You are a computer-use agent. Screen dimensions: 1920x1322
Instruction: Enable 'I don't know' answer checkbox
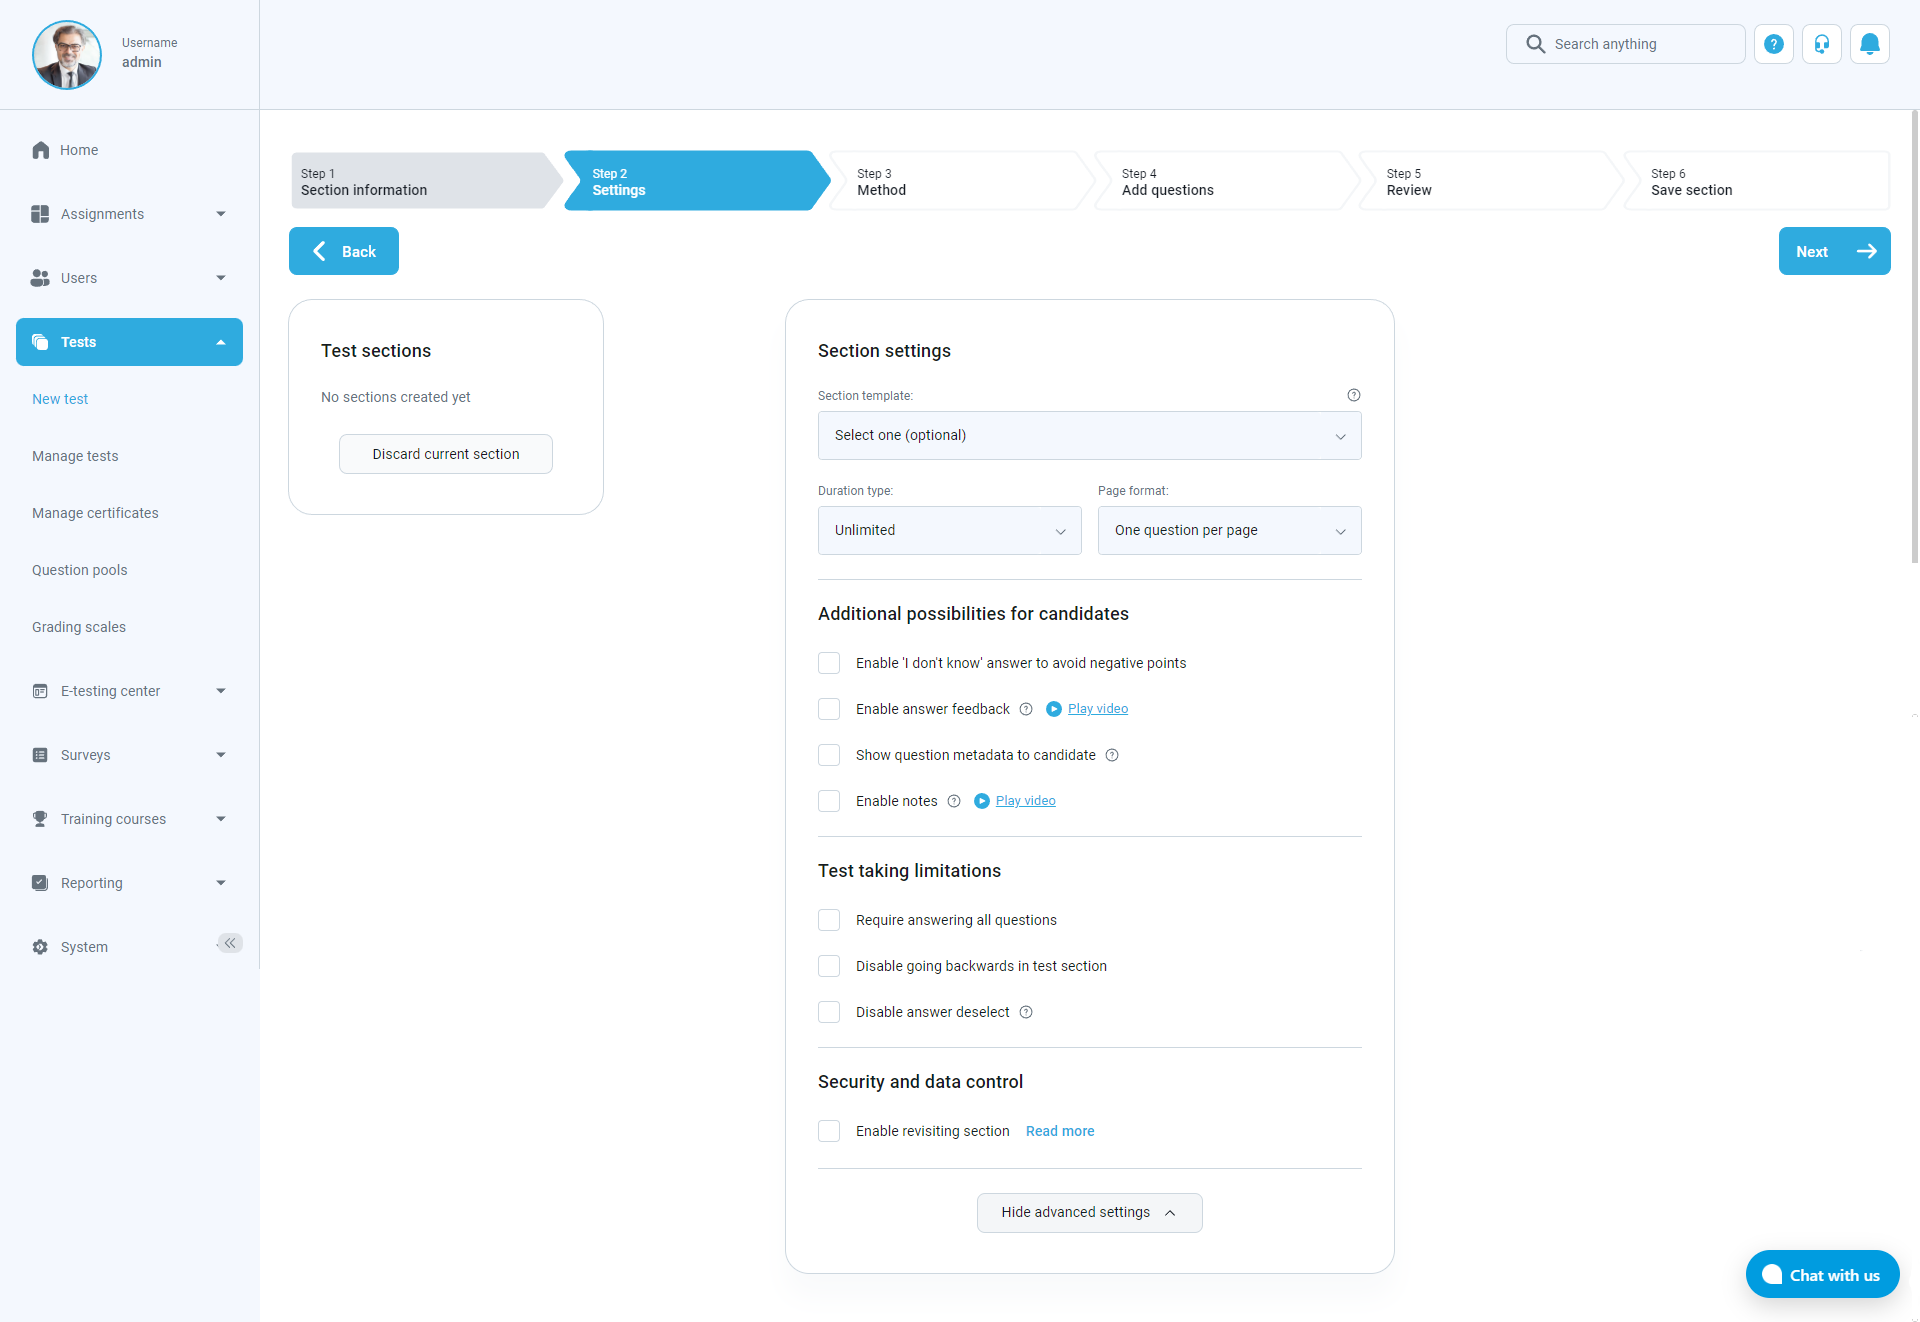click(x=829, y=663)
